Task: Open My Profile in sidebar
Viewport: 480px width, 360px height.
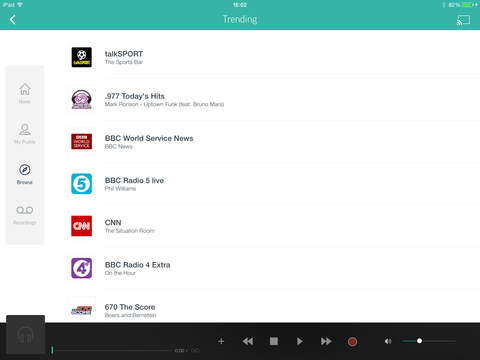Action: pos(25,133)
